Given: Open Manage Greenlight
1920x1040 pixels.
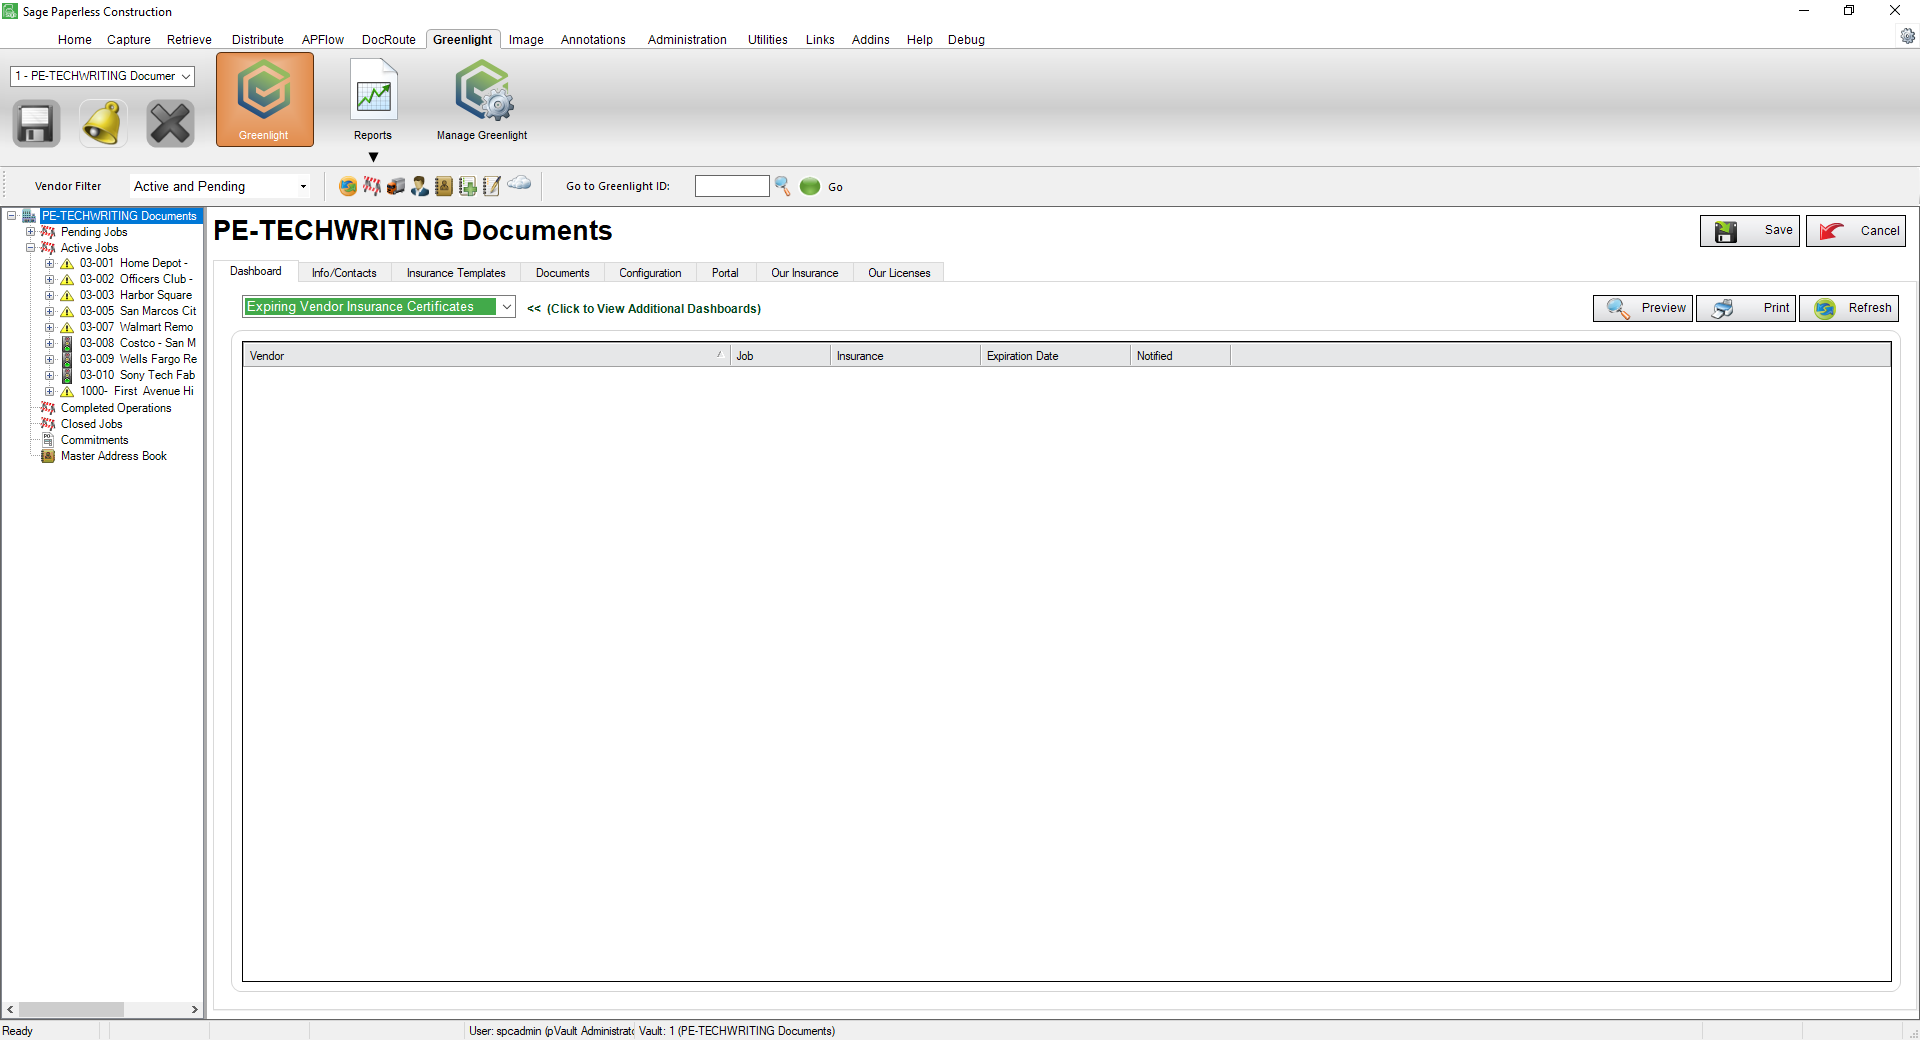Looking at the screenshot, I should coord(482,99).
